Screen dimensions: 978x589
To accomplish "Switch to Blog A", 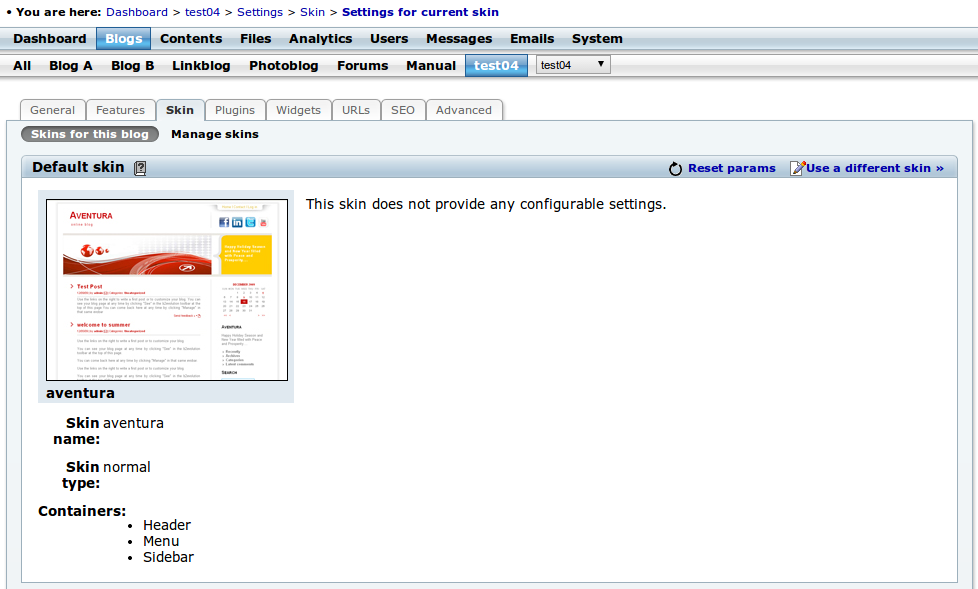I will (x=70, y=66).
